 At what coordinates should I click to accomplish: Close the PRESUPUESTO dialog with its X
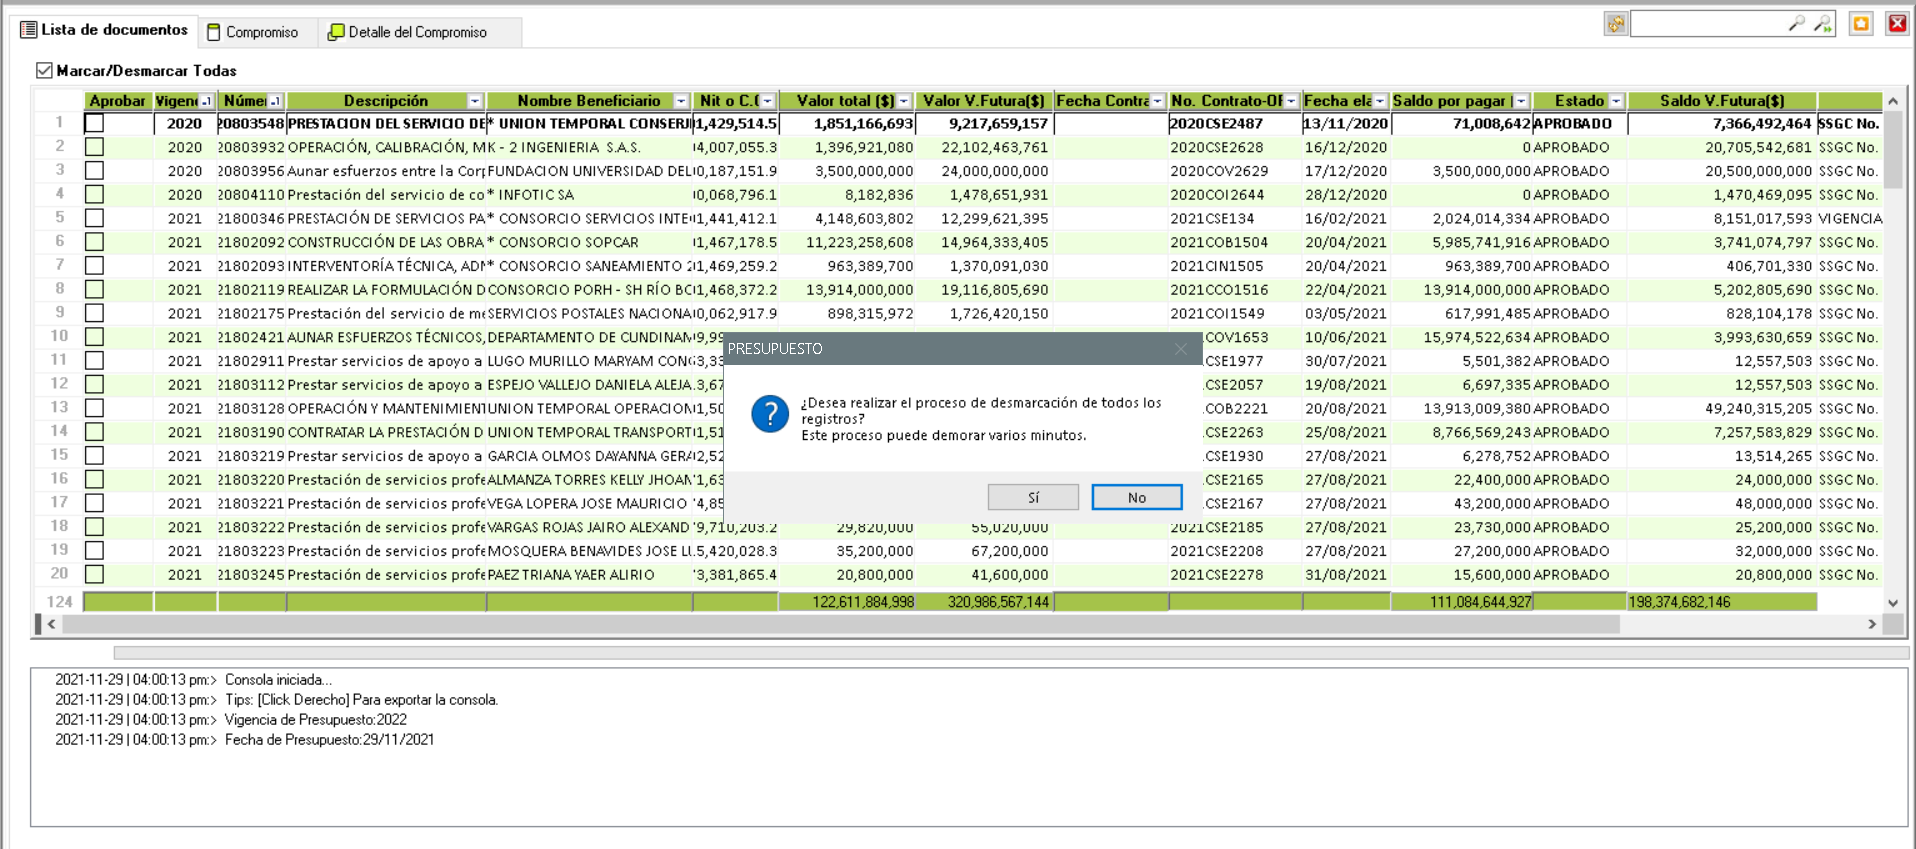point(1181,349)
